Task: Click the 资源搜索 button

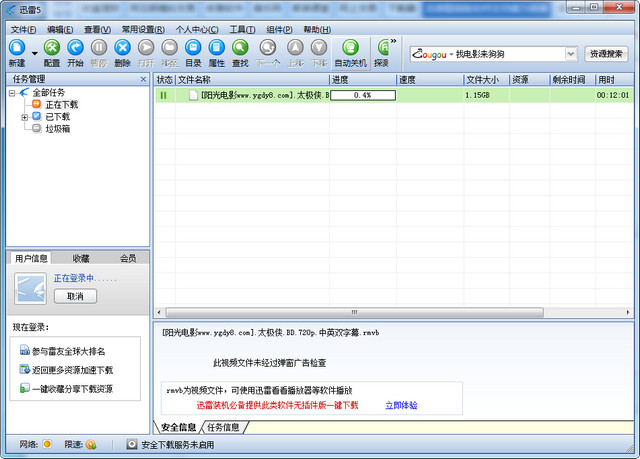Action: point(606,54)
